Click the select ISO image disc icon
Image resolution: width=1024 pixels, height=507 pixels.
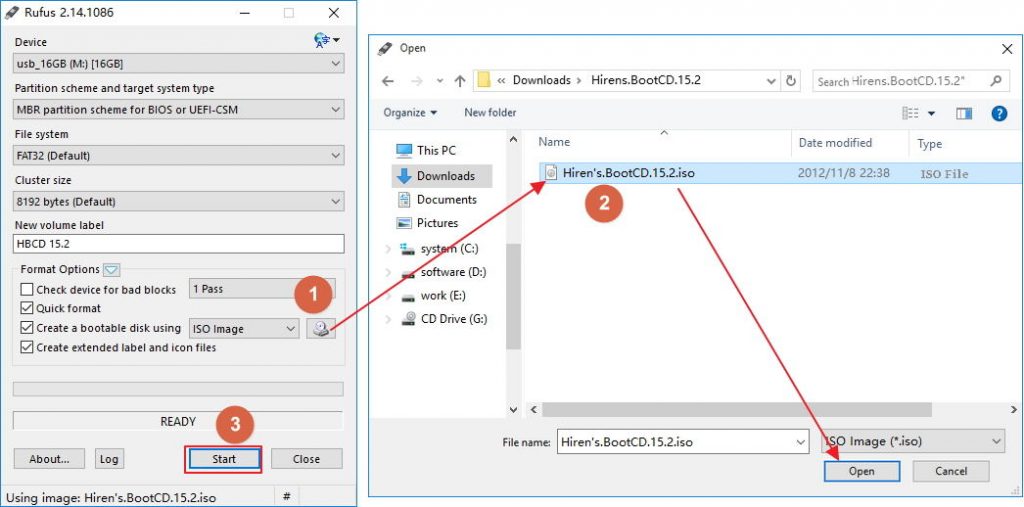click(321, 329)
